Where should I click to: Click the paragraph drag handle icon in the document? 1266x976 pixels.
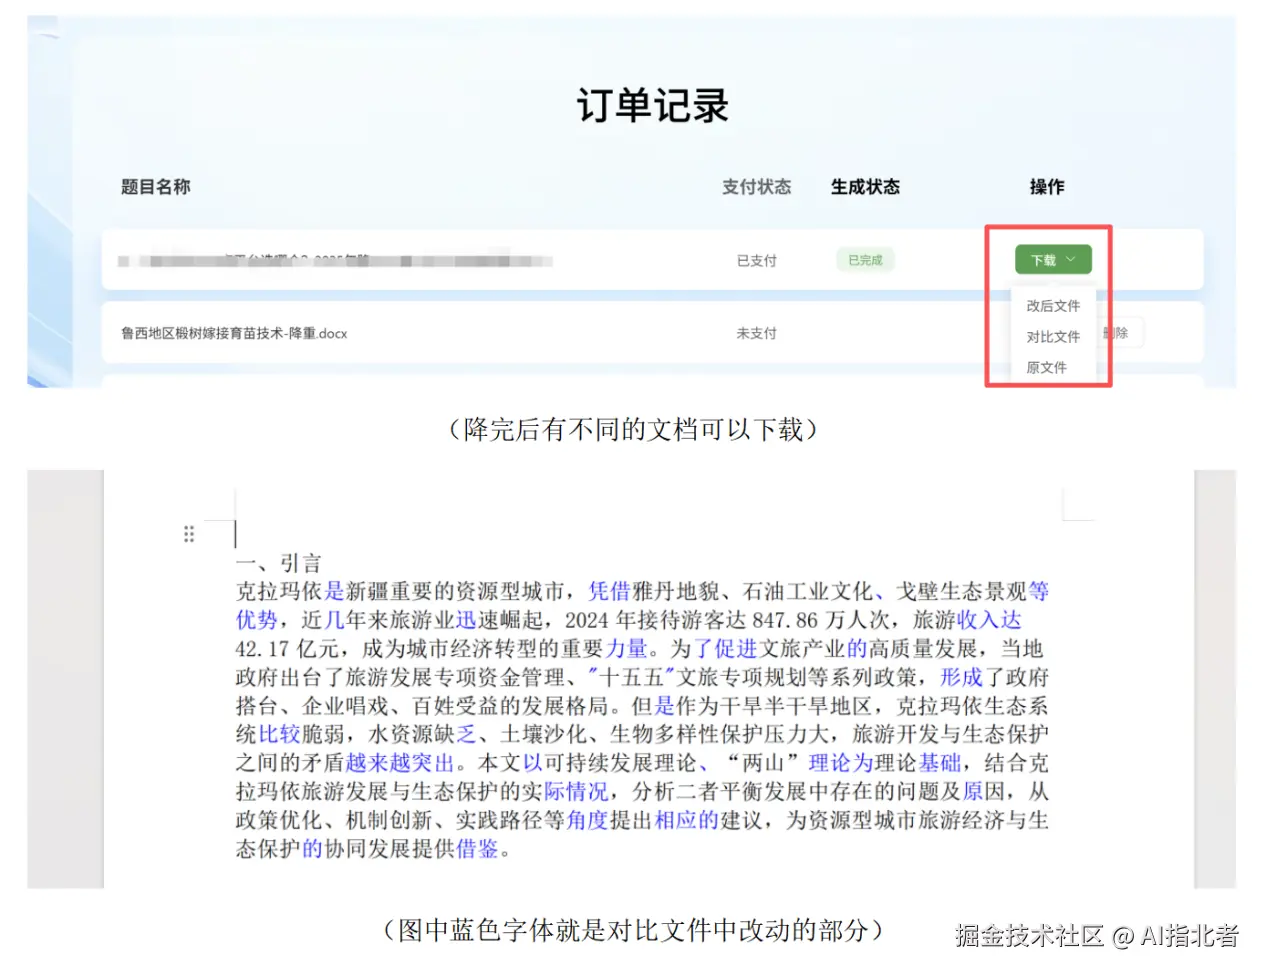[x=189, y=533]
